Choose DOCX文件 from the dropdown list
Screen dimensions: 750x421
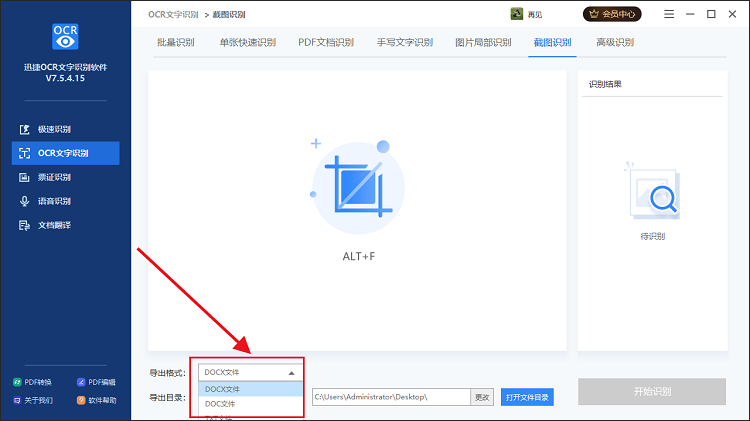(x=251, y=389)
